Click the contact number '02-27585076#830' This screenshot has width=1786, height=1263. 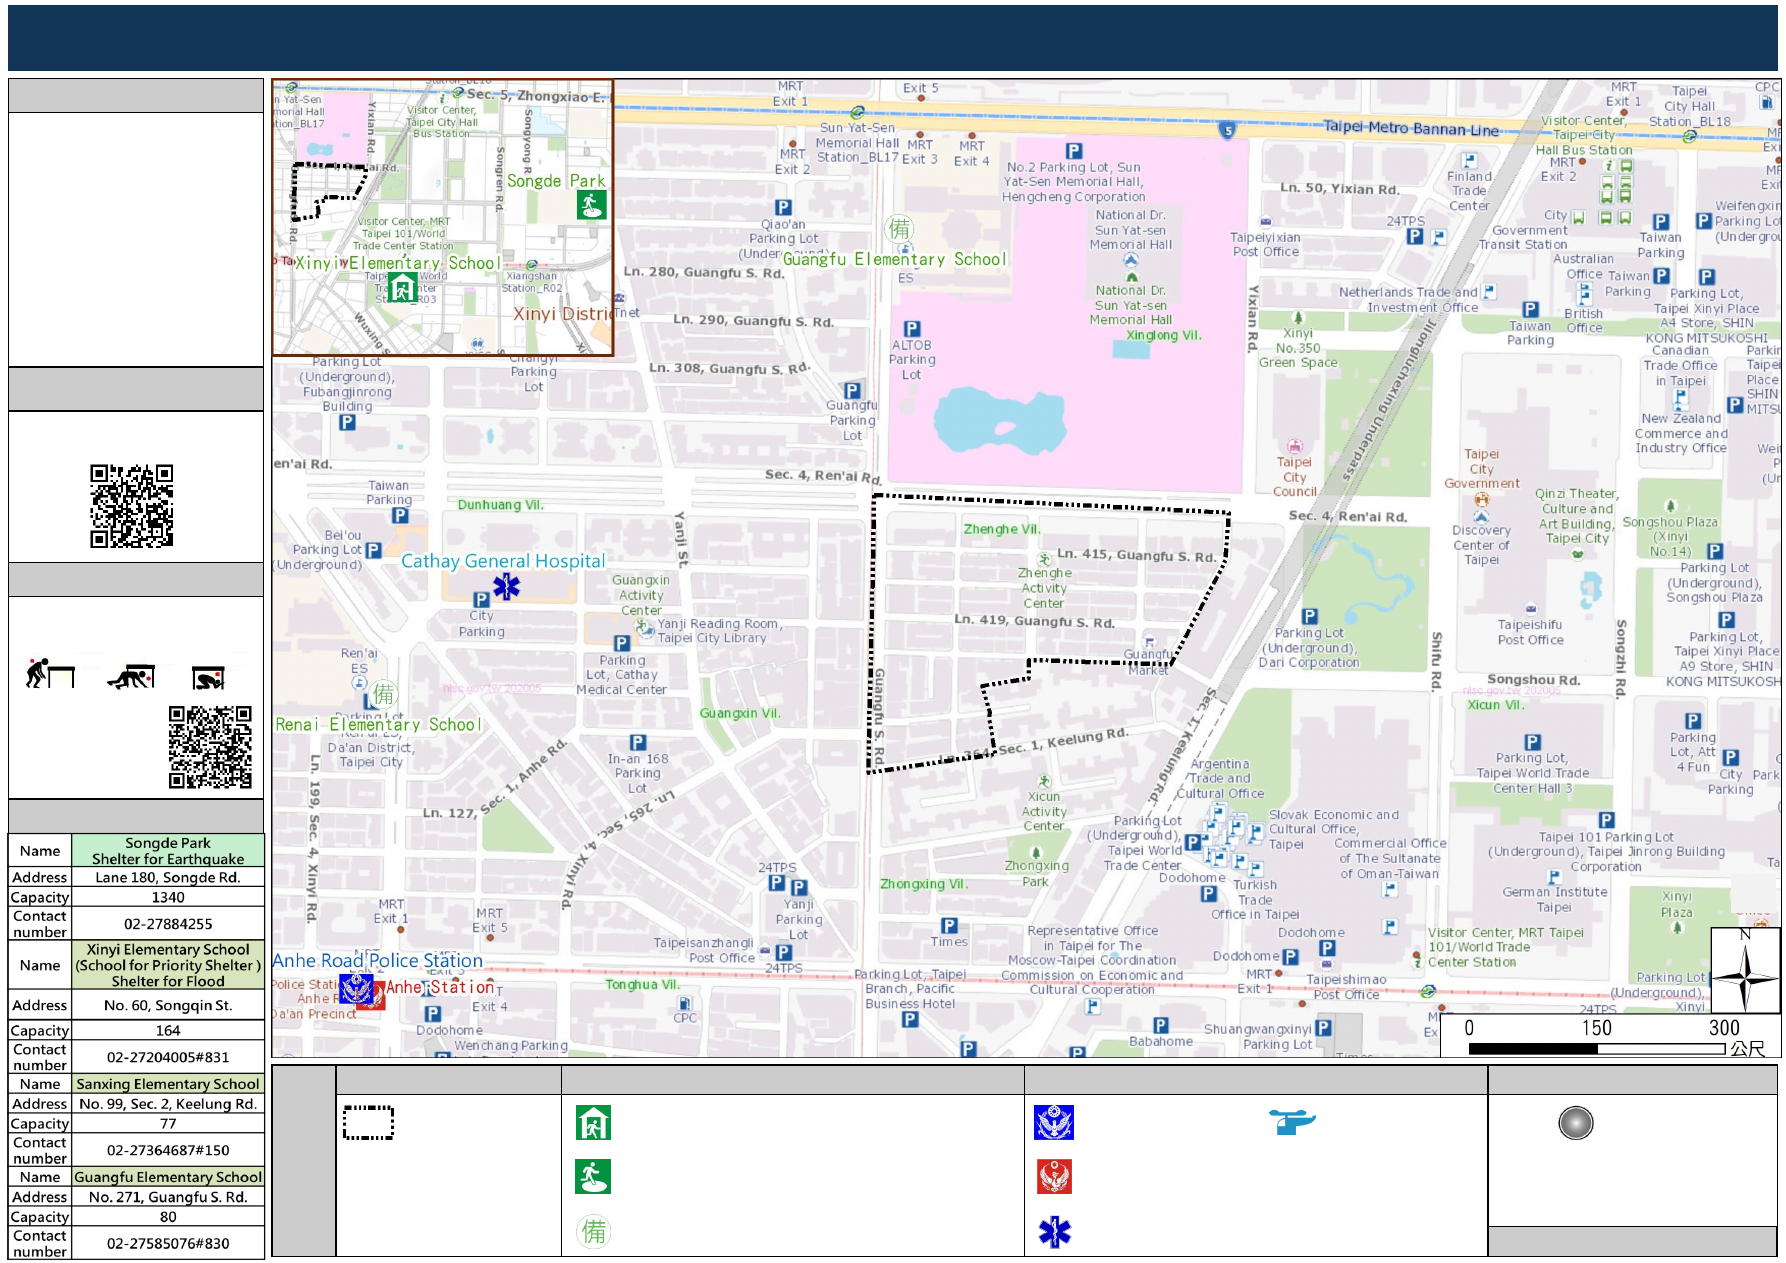click(x=168, y=1243)
